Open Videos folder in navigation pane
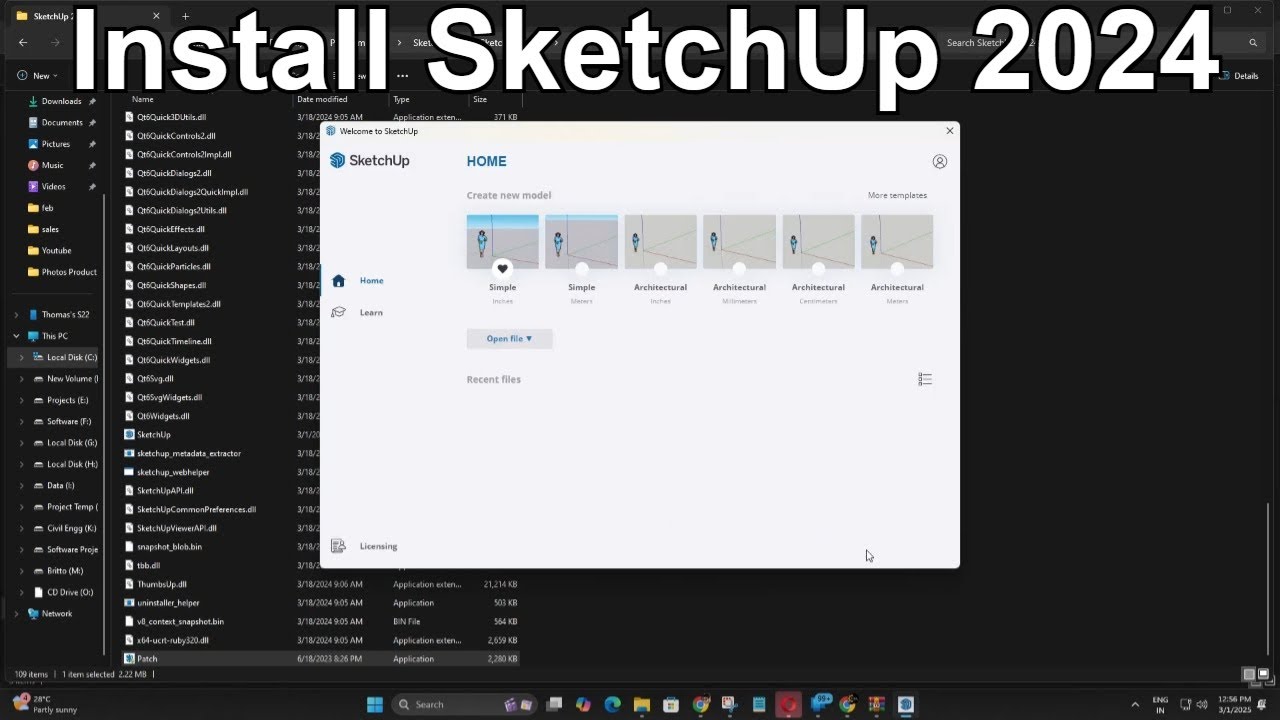 coord(53,186)
